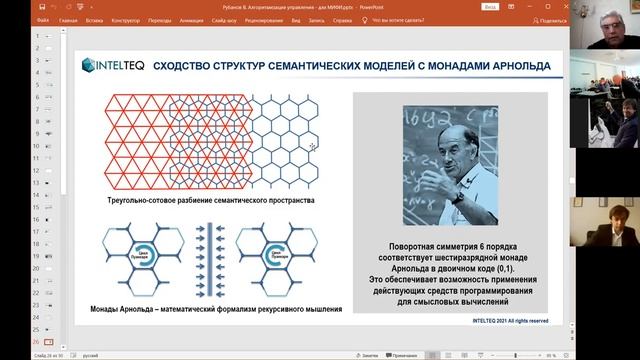Viewport: 640px width, 360px height.
Task: Undo the last action in title bar
Action: pyautogui.click(x=54, y=7)
